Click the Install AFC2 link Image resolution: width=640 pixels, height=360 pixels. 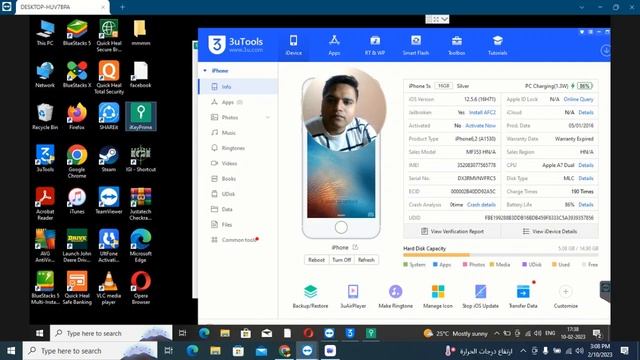(482, 112)
